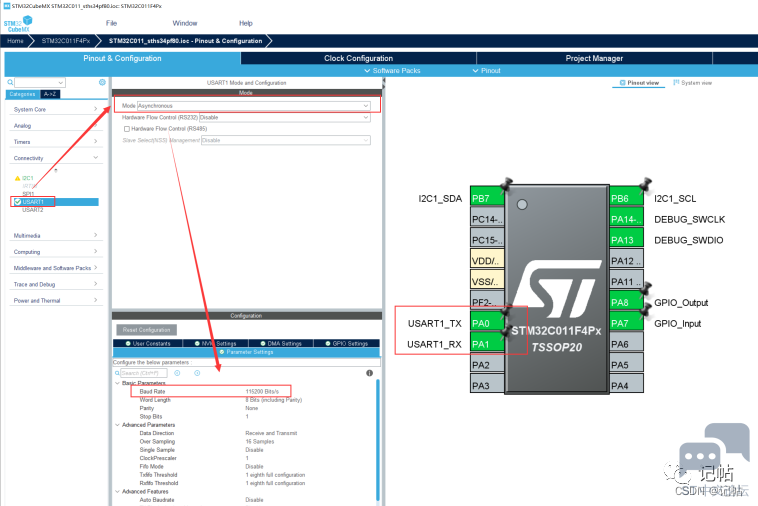Click the pin icon on PB6
The width and height of the screenshot is (758, 506).
(x=645, y=184)
